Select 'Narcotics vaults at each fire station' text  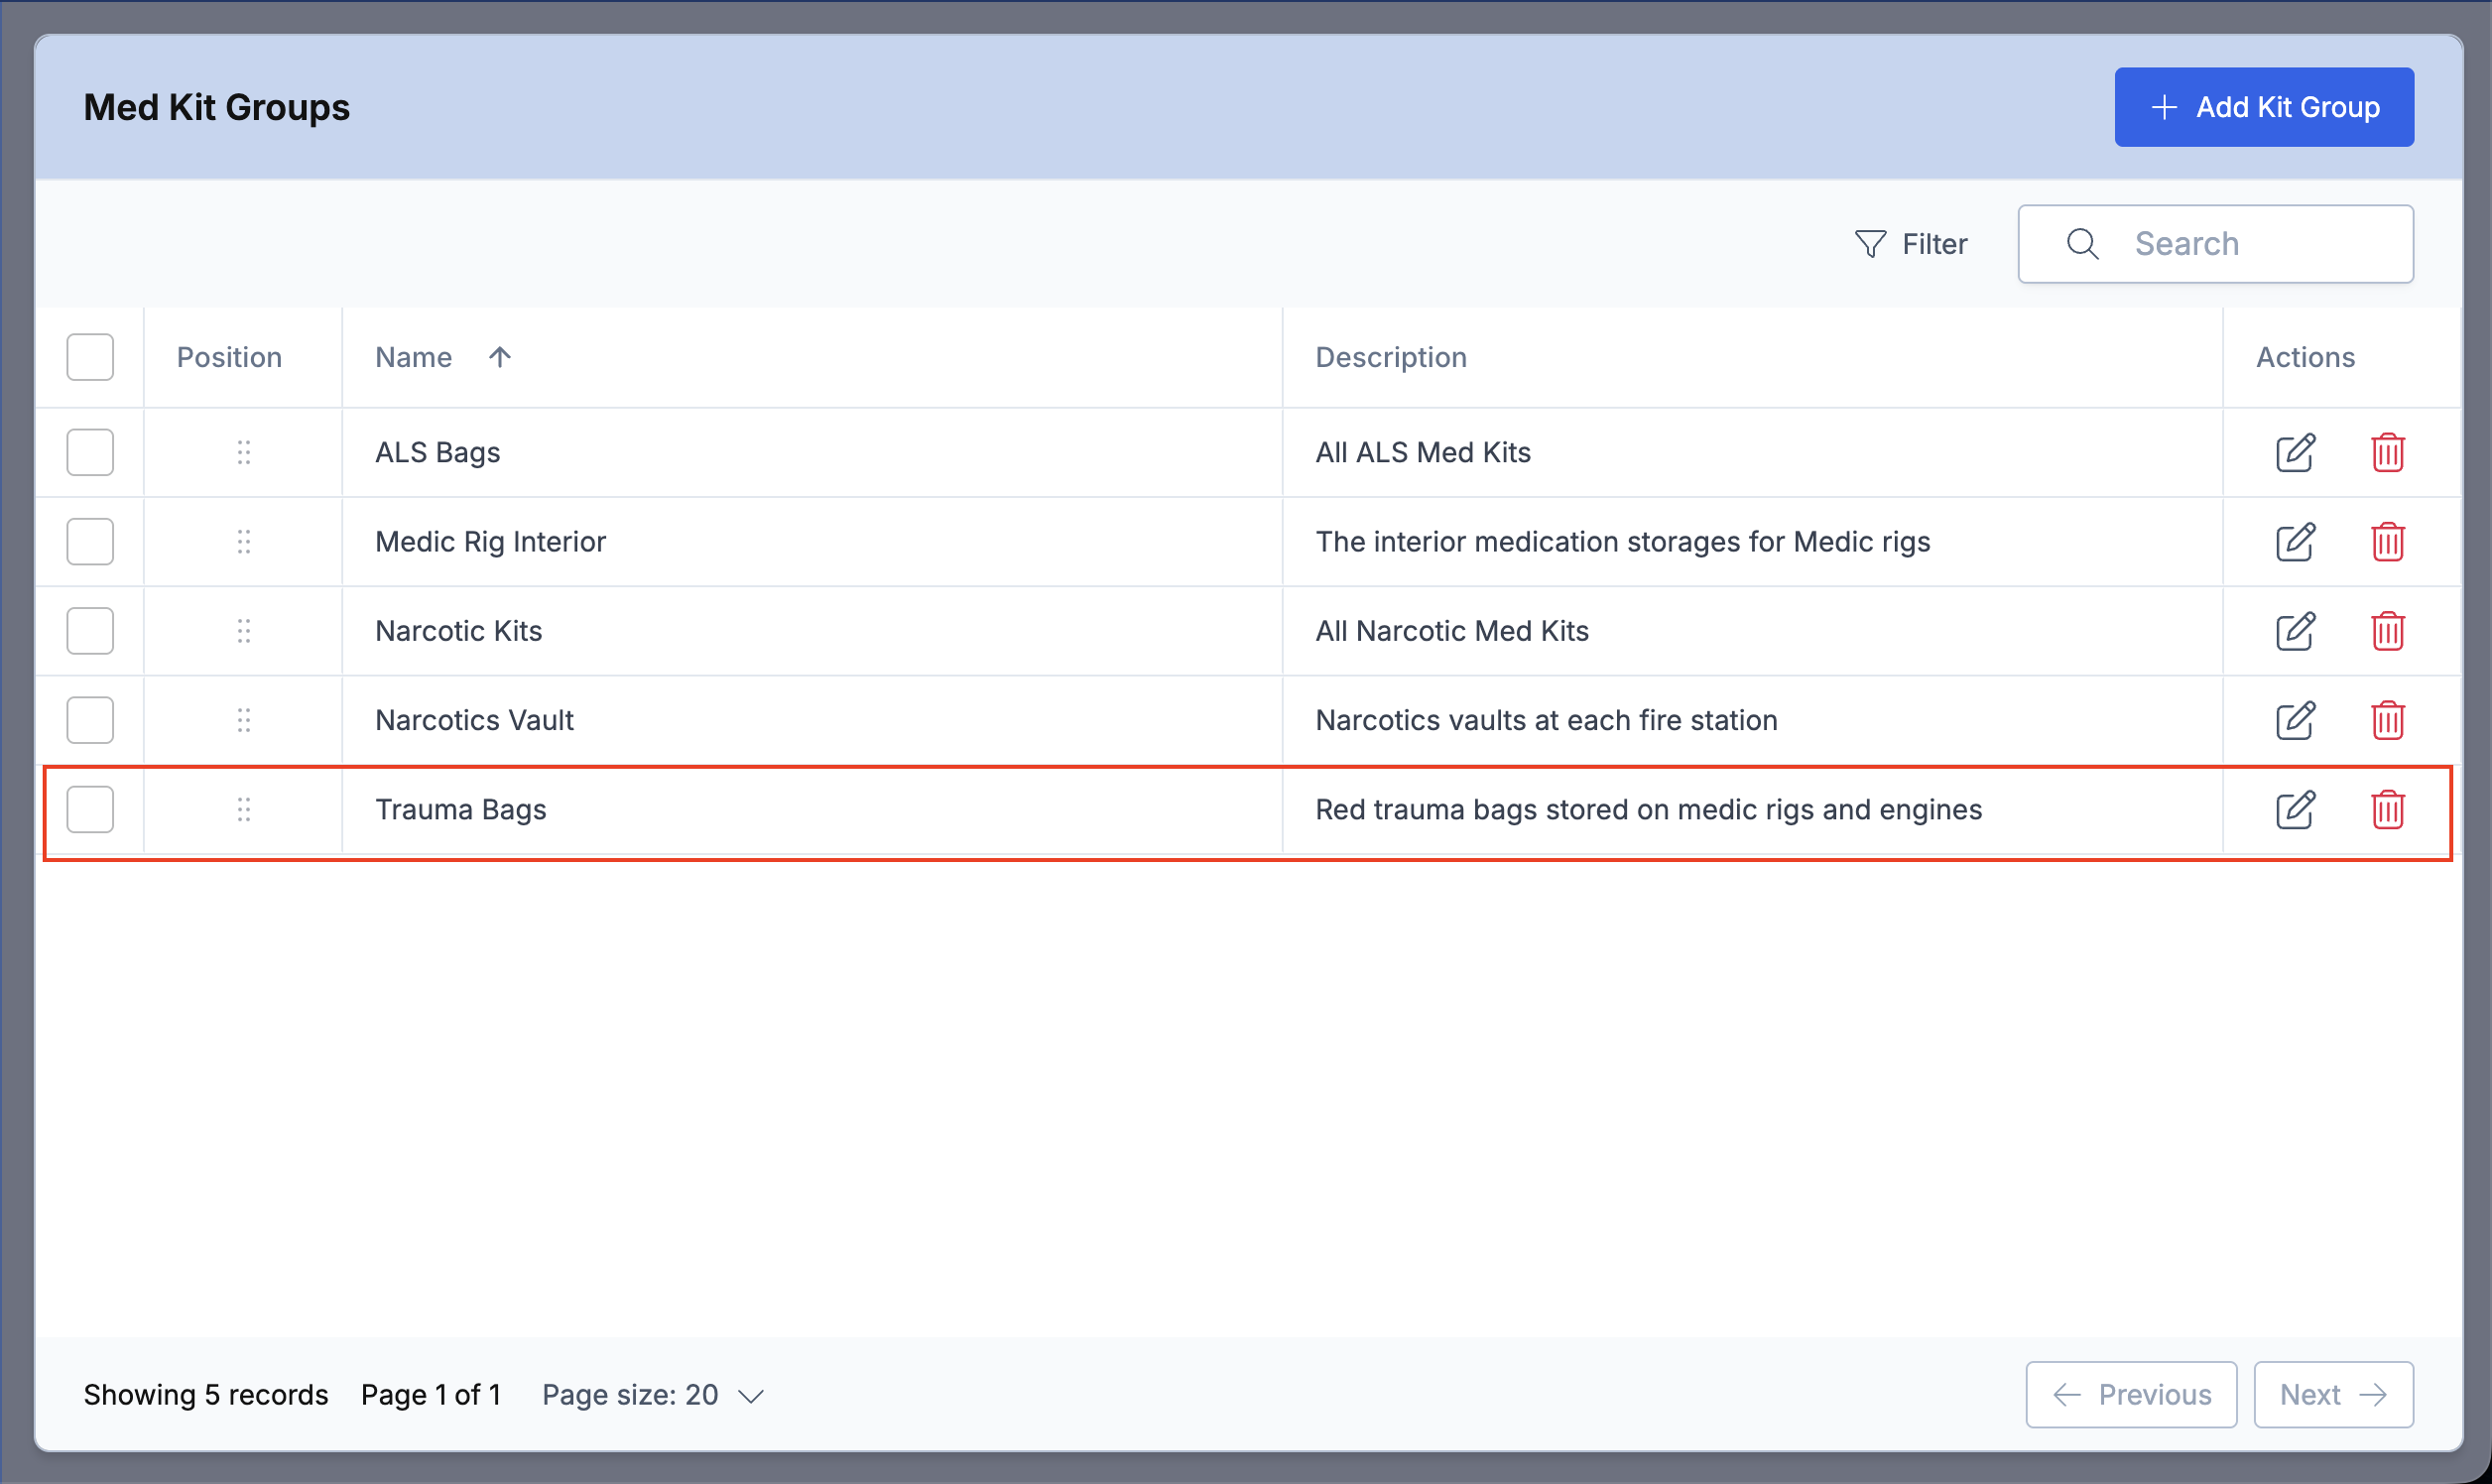click(1546, 720)
